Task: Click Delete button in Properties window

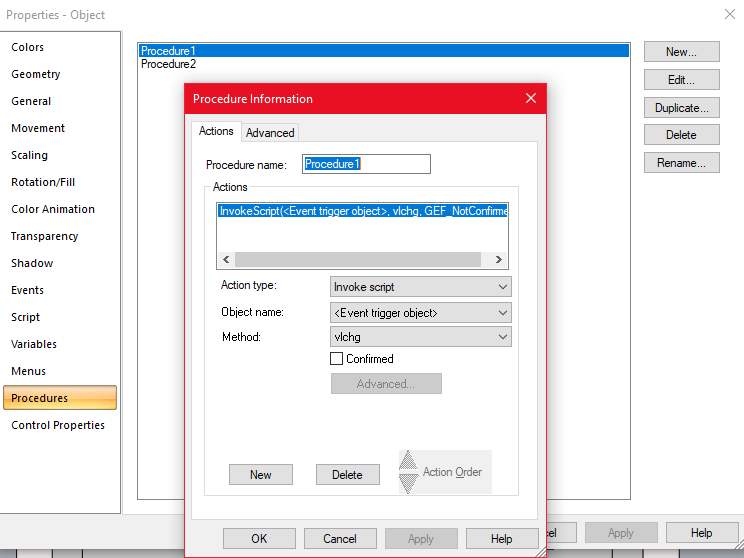Action: pyautogui.click(x=681, y=135)
